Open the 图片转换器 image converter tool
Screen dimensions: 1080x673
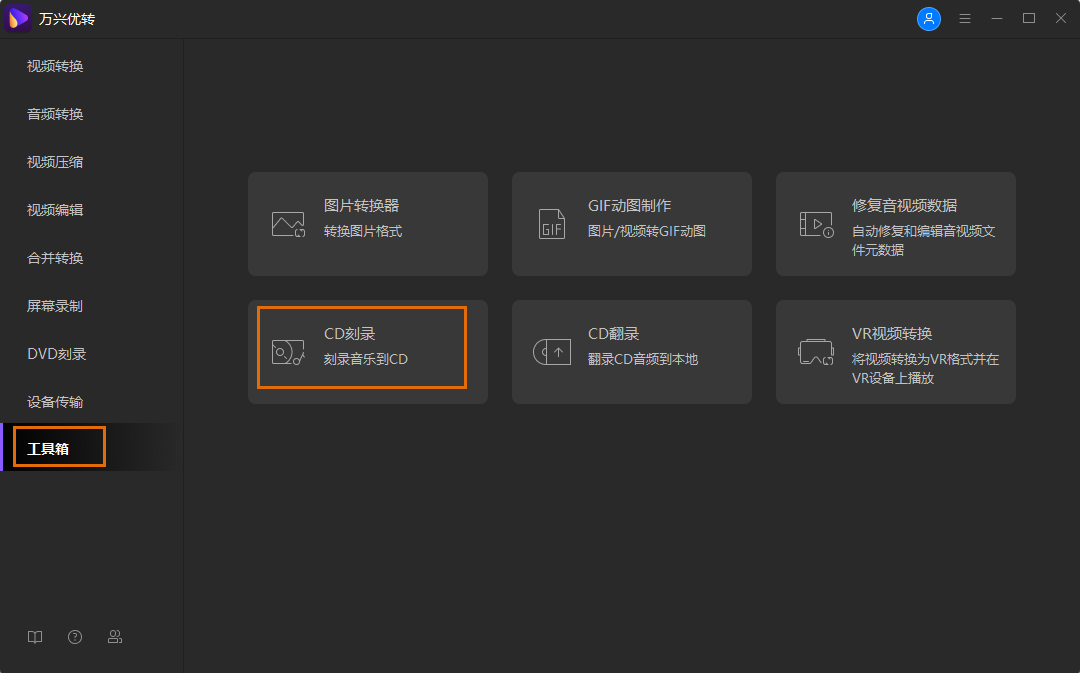point(368,223)
